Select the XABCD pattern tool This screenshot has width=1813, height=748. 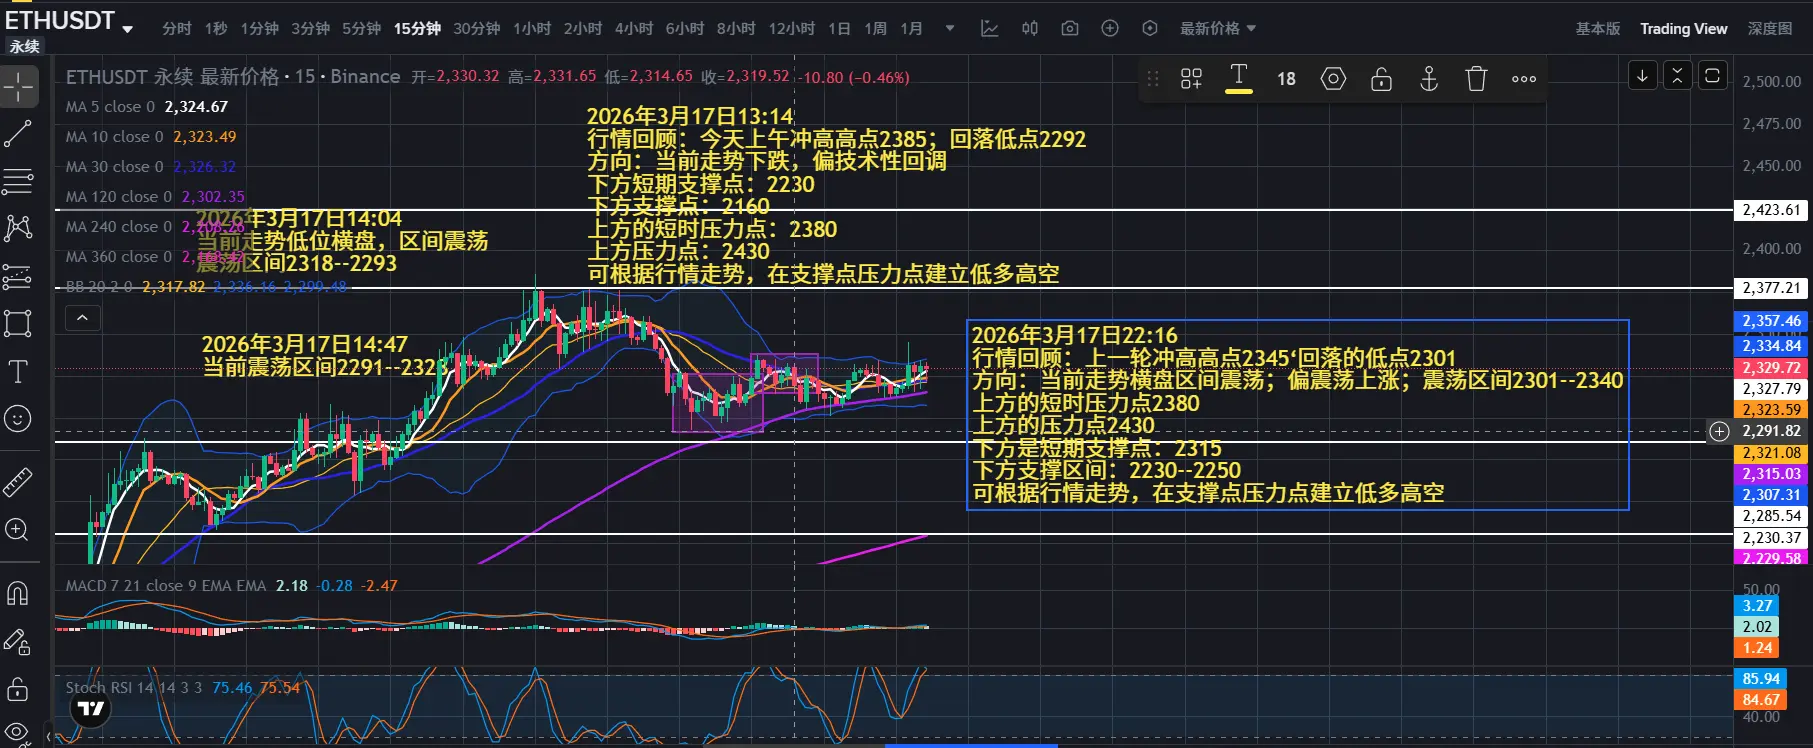click(18, 228)
